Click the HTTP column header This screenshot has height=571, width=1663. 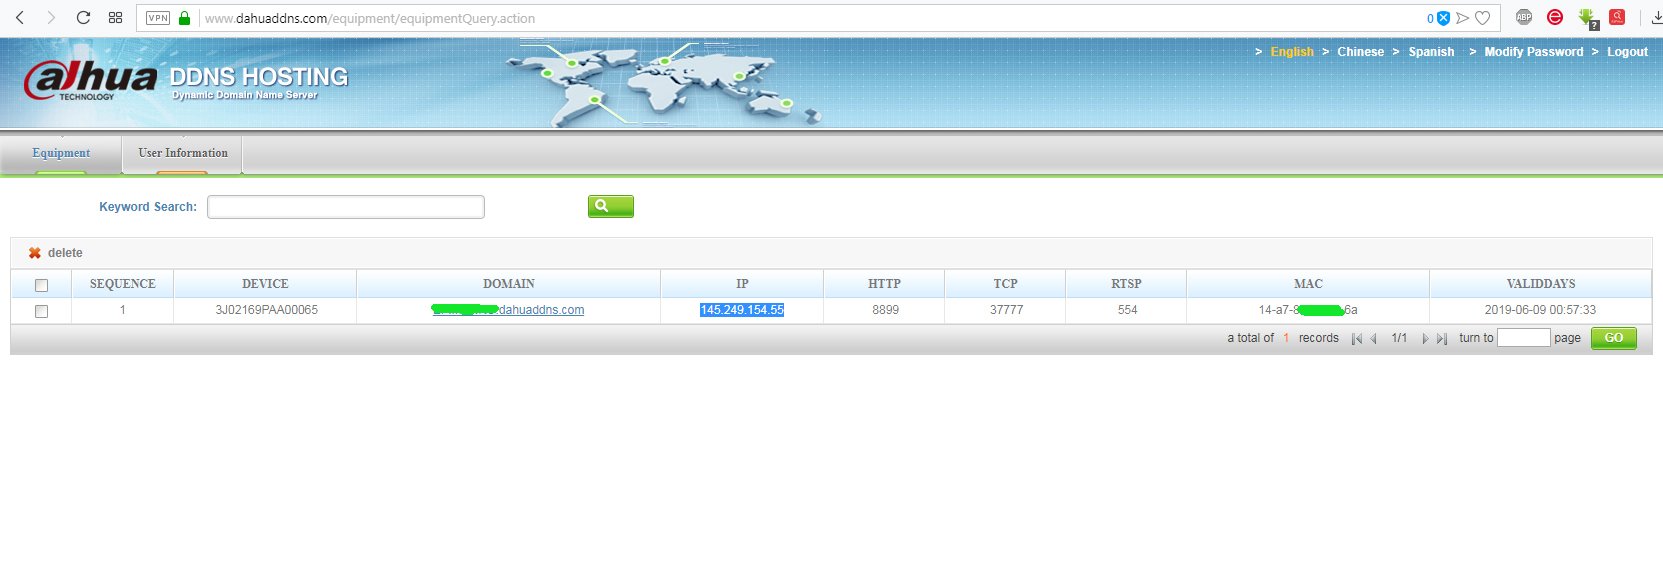tap(884, 284)
